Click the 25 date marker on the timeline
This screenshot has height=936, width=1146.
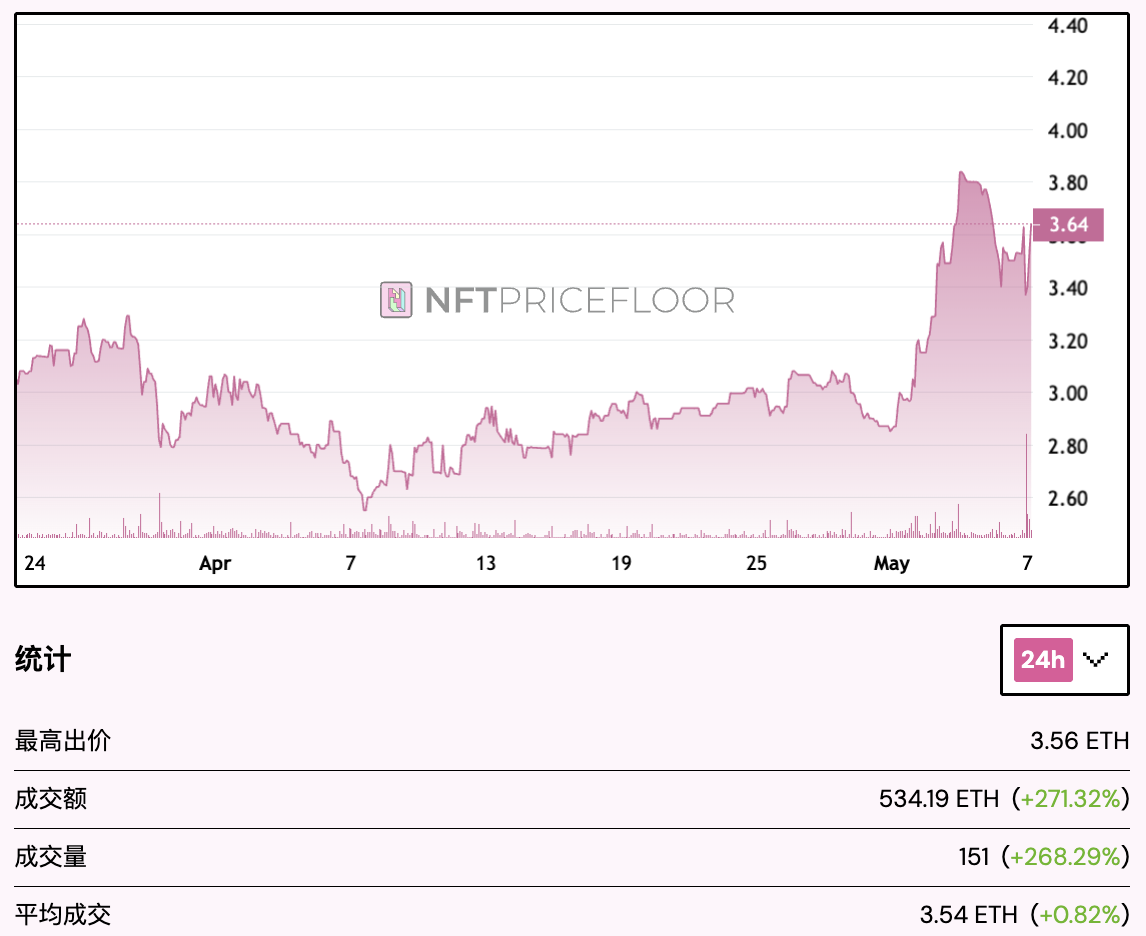(756, 563)
